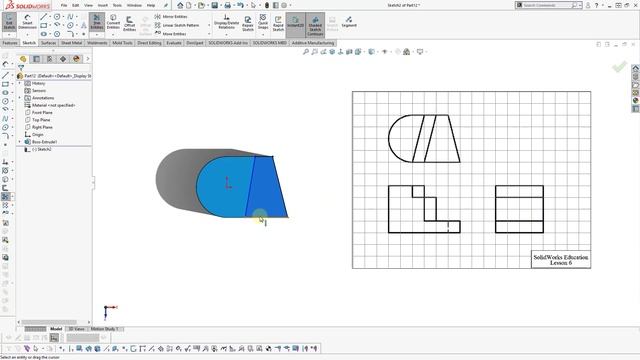This screenshot has width=640, height=360.
Task: Open the dropdown under Smart Dimension
Action: pos(27,35)
